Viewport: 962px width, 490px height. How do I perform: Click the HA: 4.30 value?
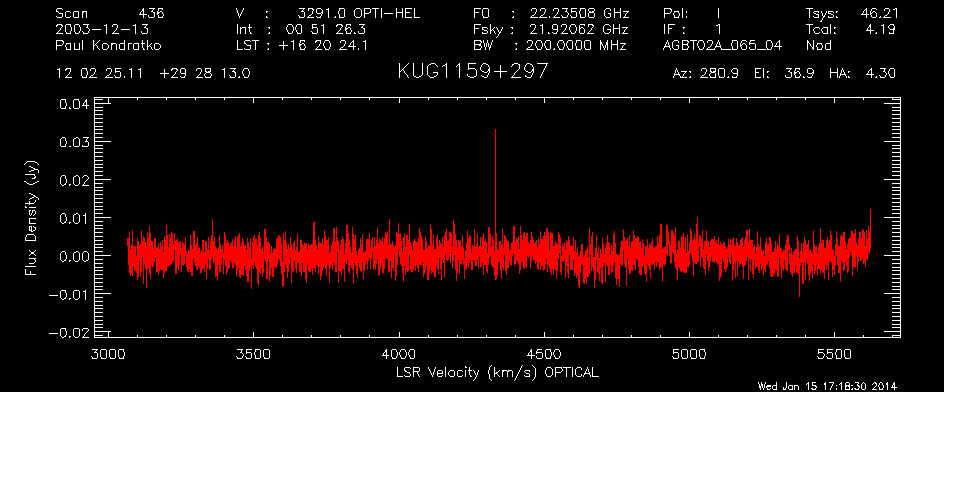pos(862,74)
